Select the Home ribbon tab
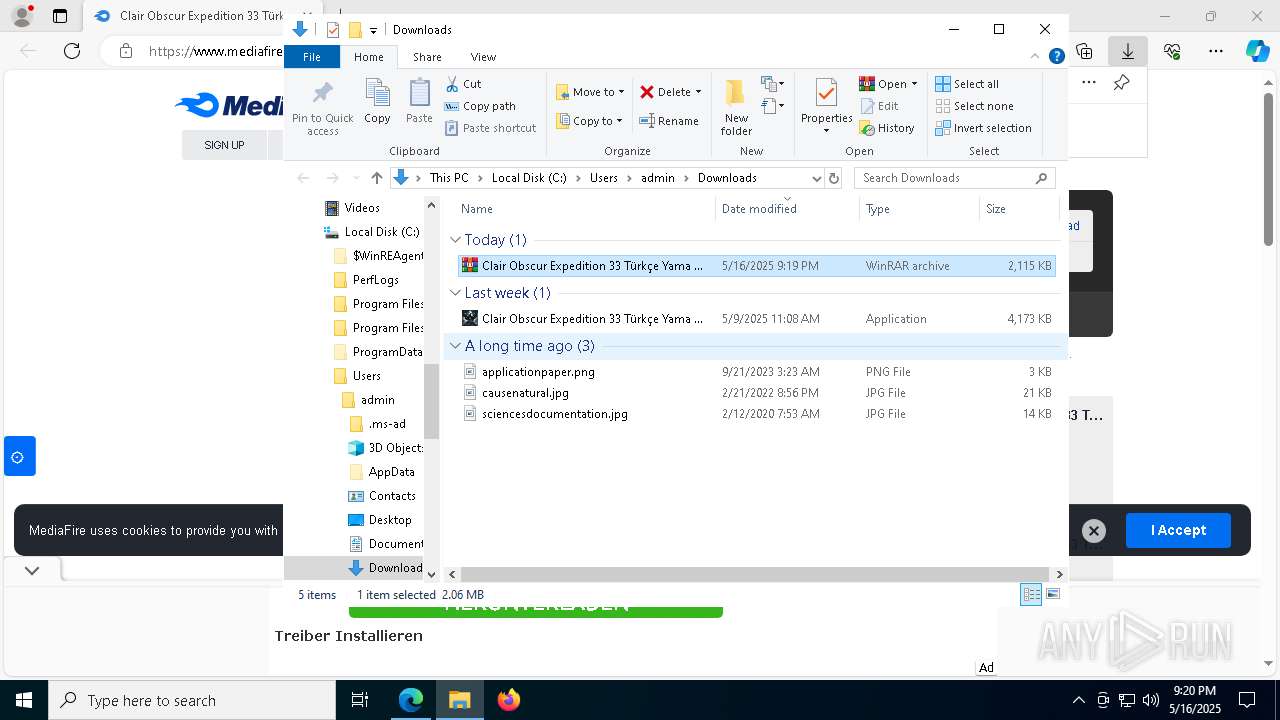Viewport: 1280px width, 720px height. pyautogui.click(x=368, y=57)
